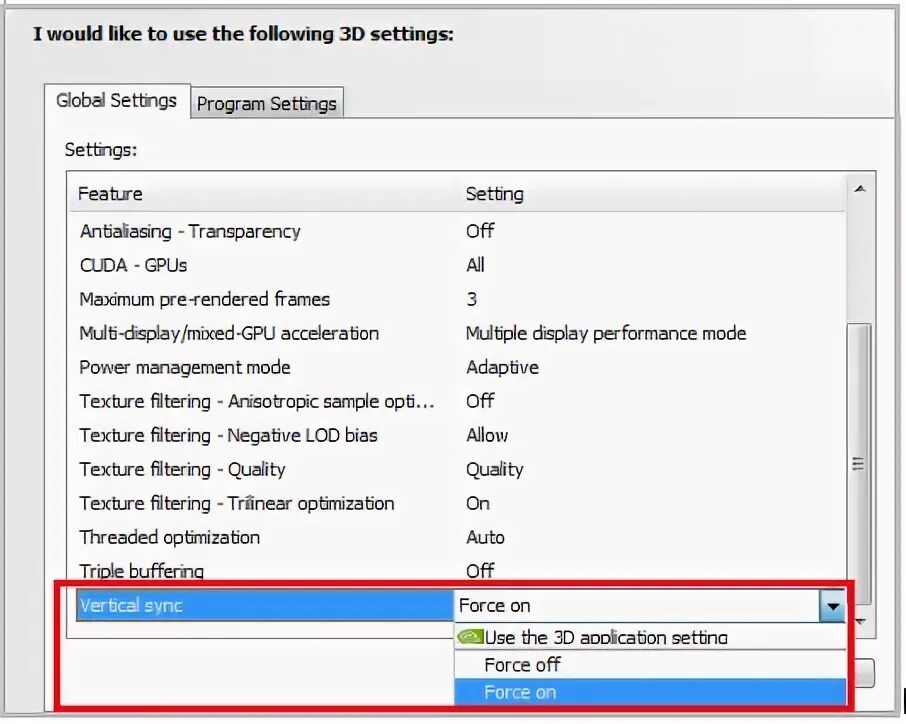Click the NVIDIA icon beside Use the 3D application setting

[x=470, y=637]
